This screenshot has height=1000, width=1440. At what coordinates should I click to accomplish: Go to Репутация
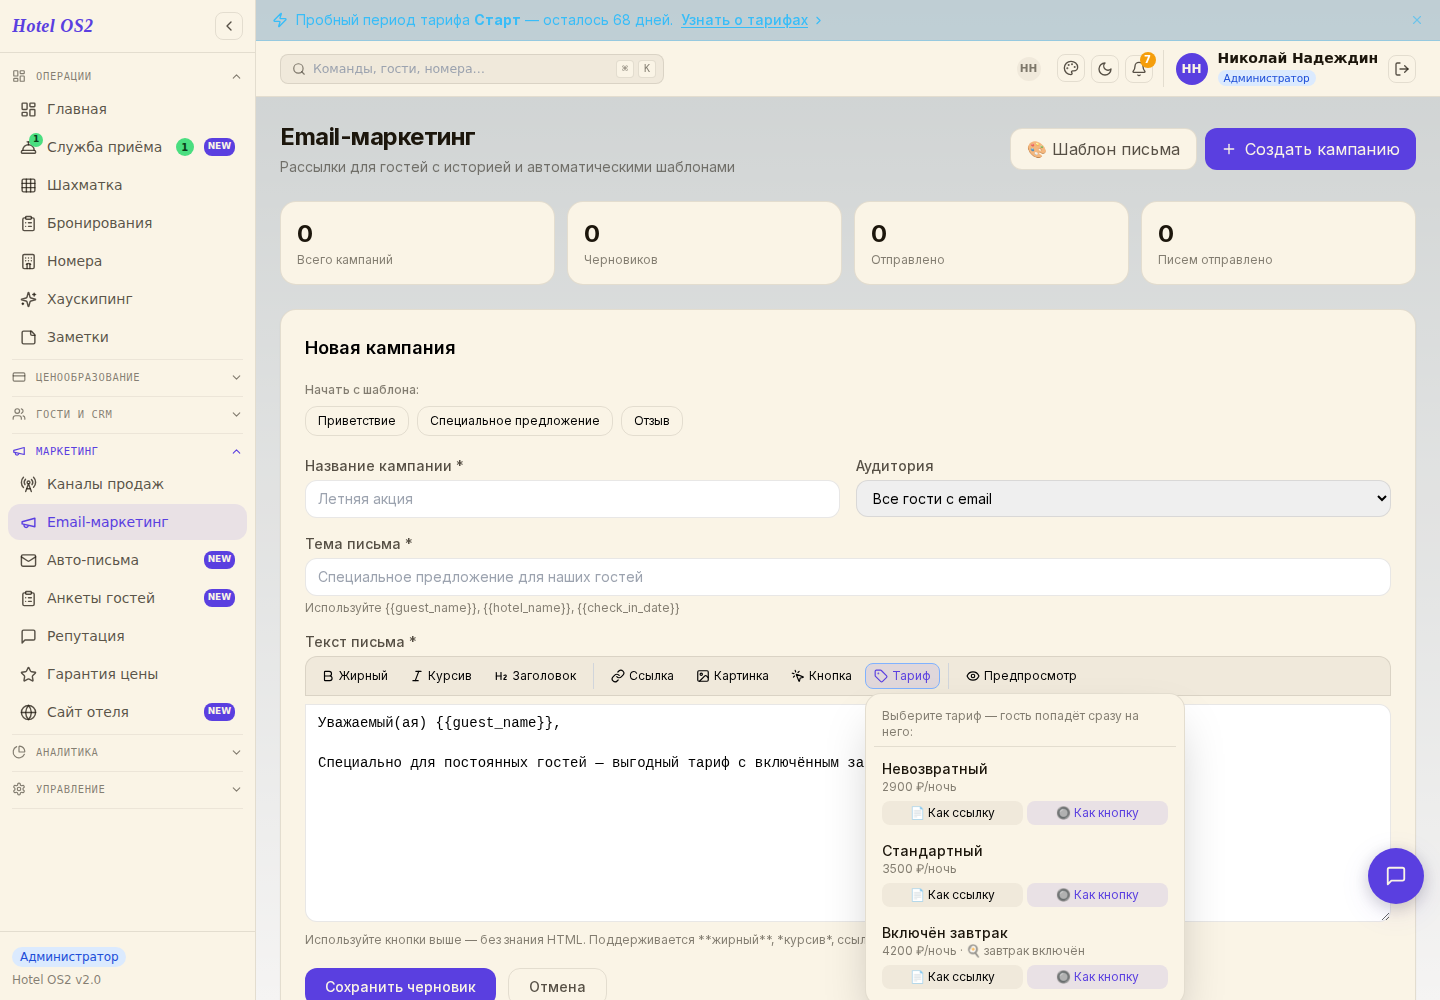[127, 636]
